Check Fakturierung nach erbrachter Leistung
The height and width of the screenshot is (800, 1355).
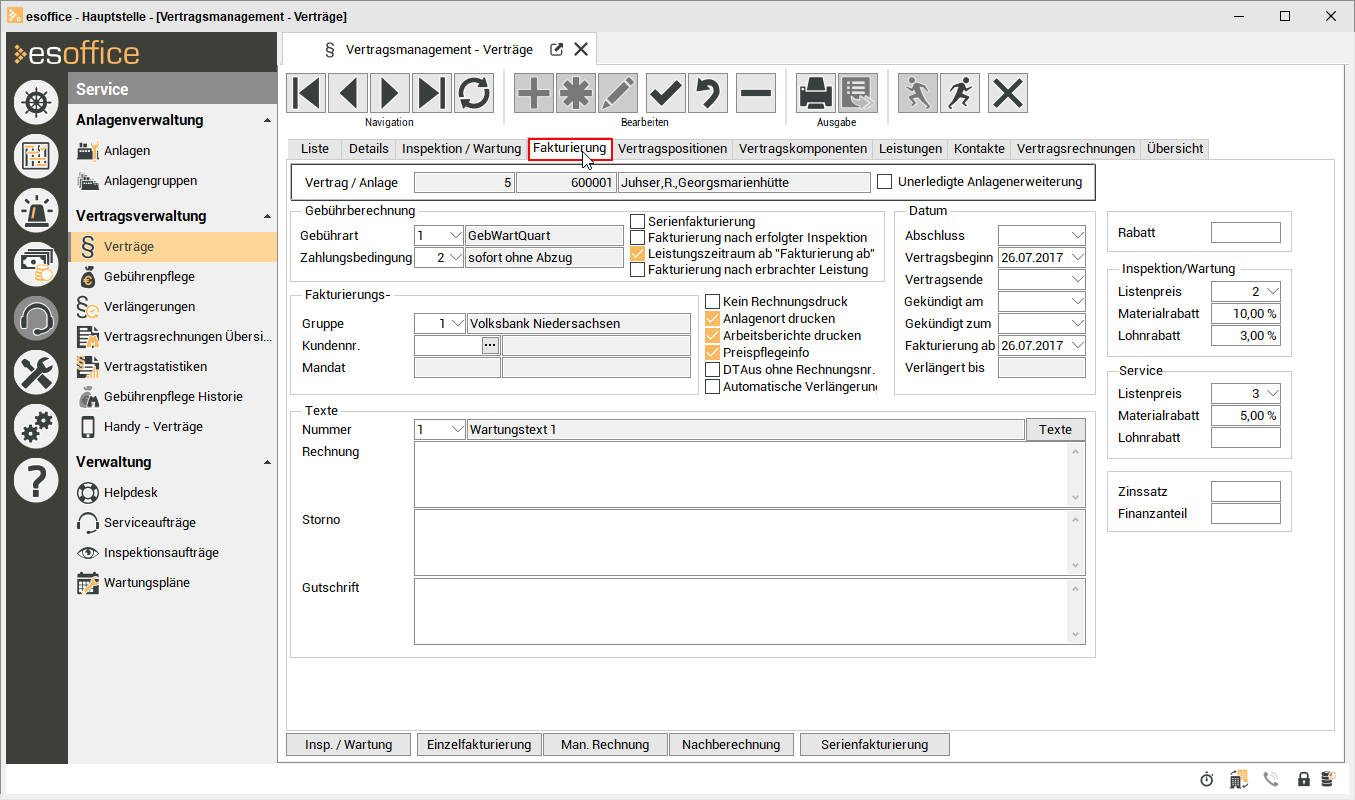(638, 269)
